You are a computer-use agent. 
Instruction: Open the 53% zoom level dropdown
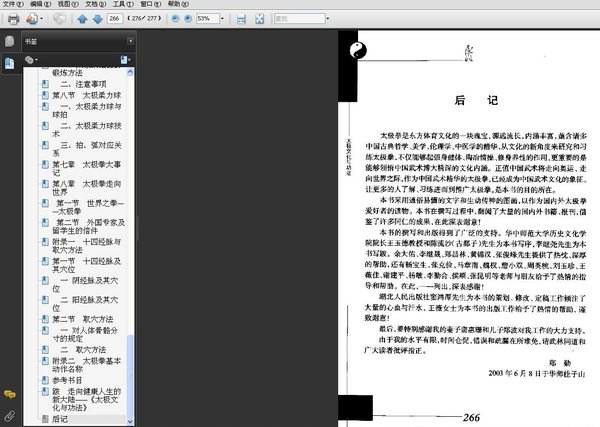pos(222,19)
